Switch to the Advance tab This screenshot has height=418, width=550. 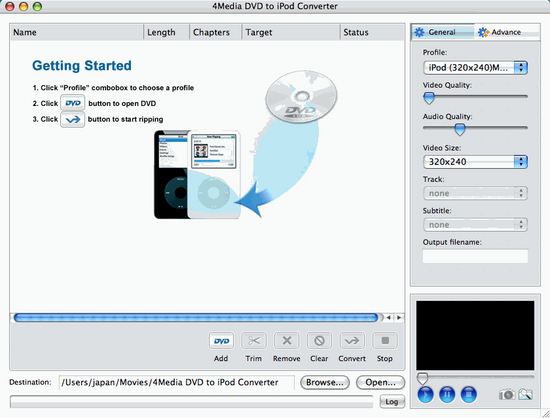click(507, 32)
